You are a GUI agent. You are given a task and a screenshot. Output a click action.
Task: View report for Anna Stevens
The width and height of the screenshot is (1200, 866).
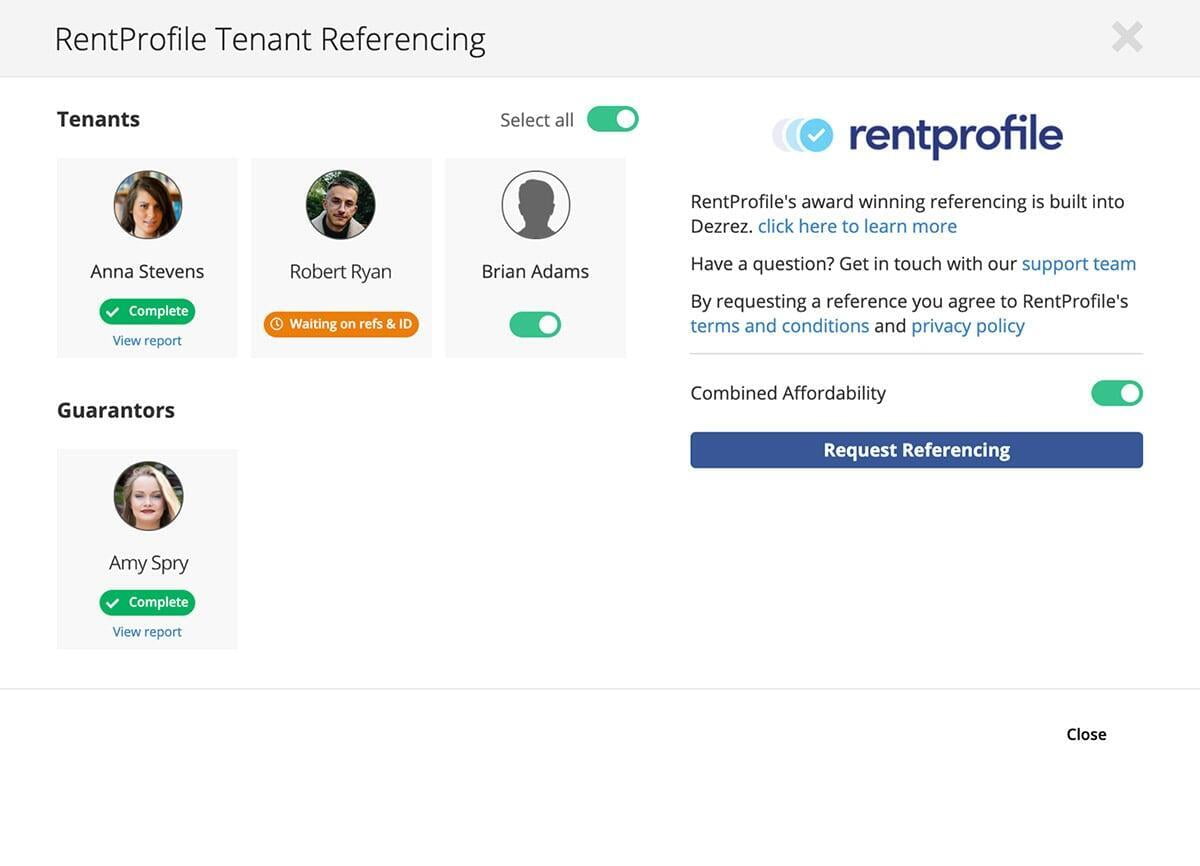147,341
